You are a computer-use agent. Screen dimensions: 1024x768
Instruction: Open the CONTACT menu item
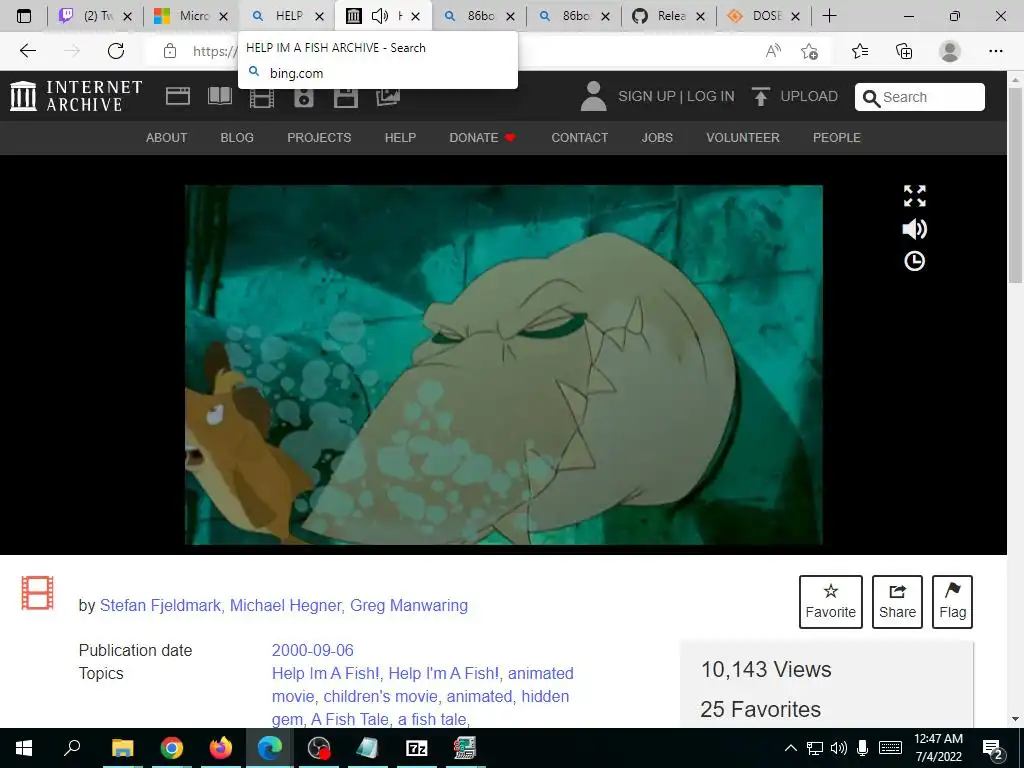[580, 138]
